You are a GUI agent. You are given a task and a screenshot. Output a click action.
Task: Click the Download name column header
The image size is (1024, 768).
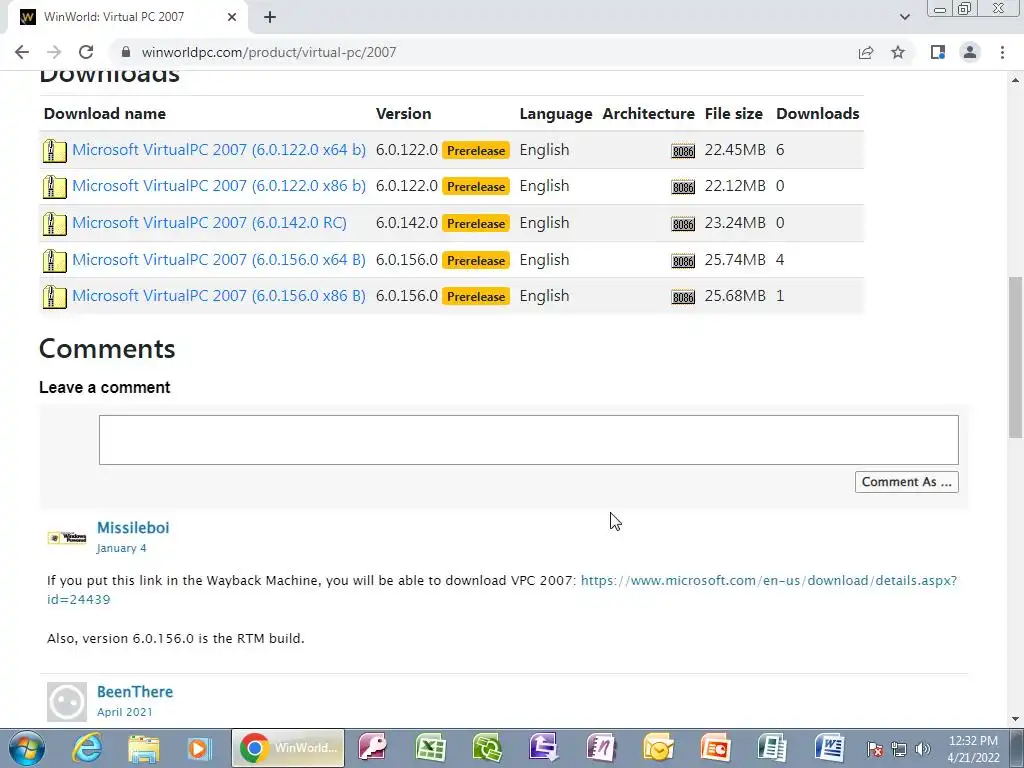tap(104, 114)
